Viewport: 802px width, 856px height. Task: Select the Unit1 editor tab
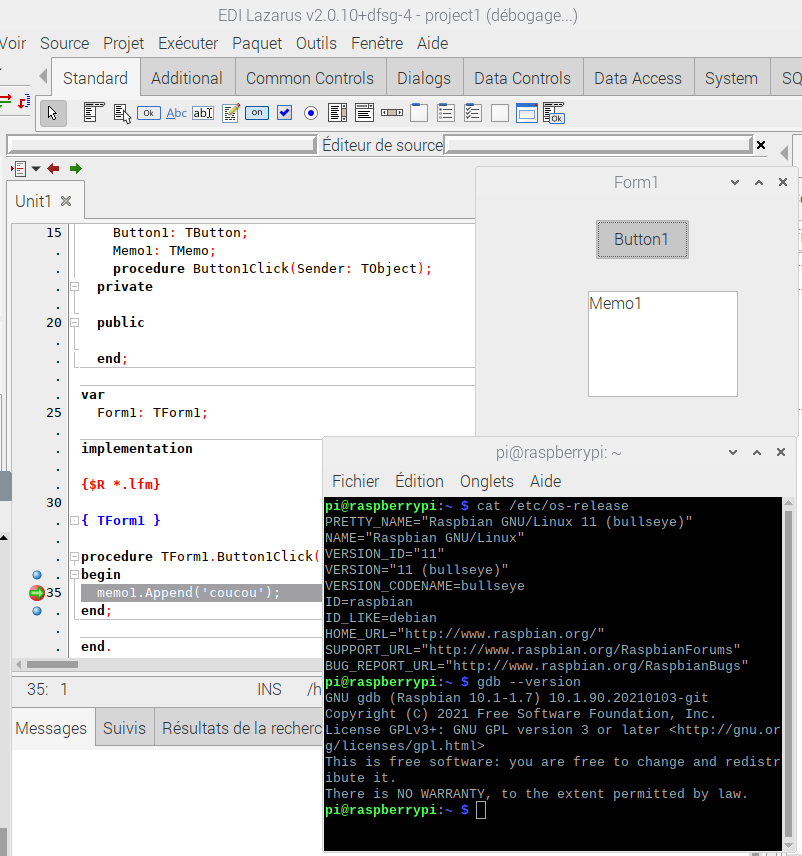point(33,201)
